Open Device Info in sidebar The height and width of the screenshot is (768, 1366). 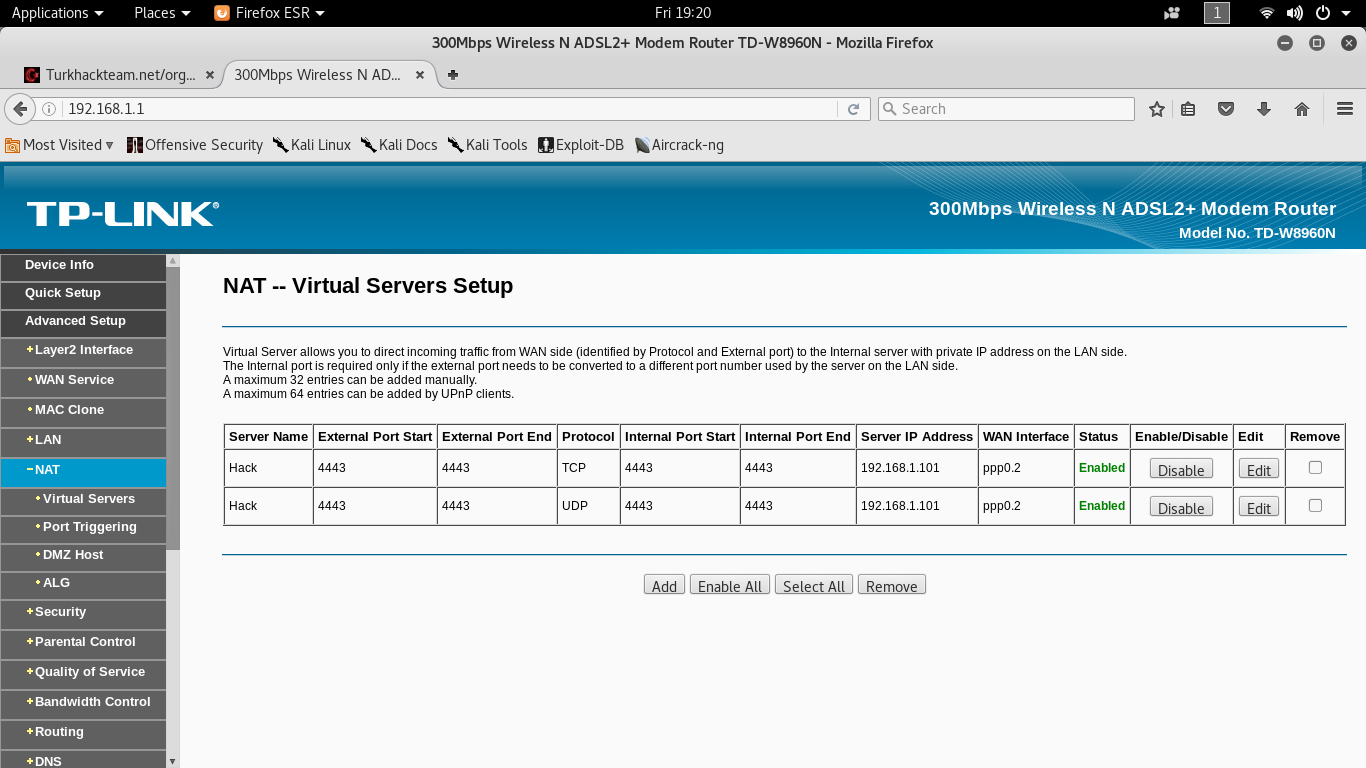83,266
